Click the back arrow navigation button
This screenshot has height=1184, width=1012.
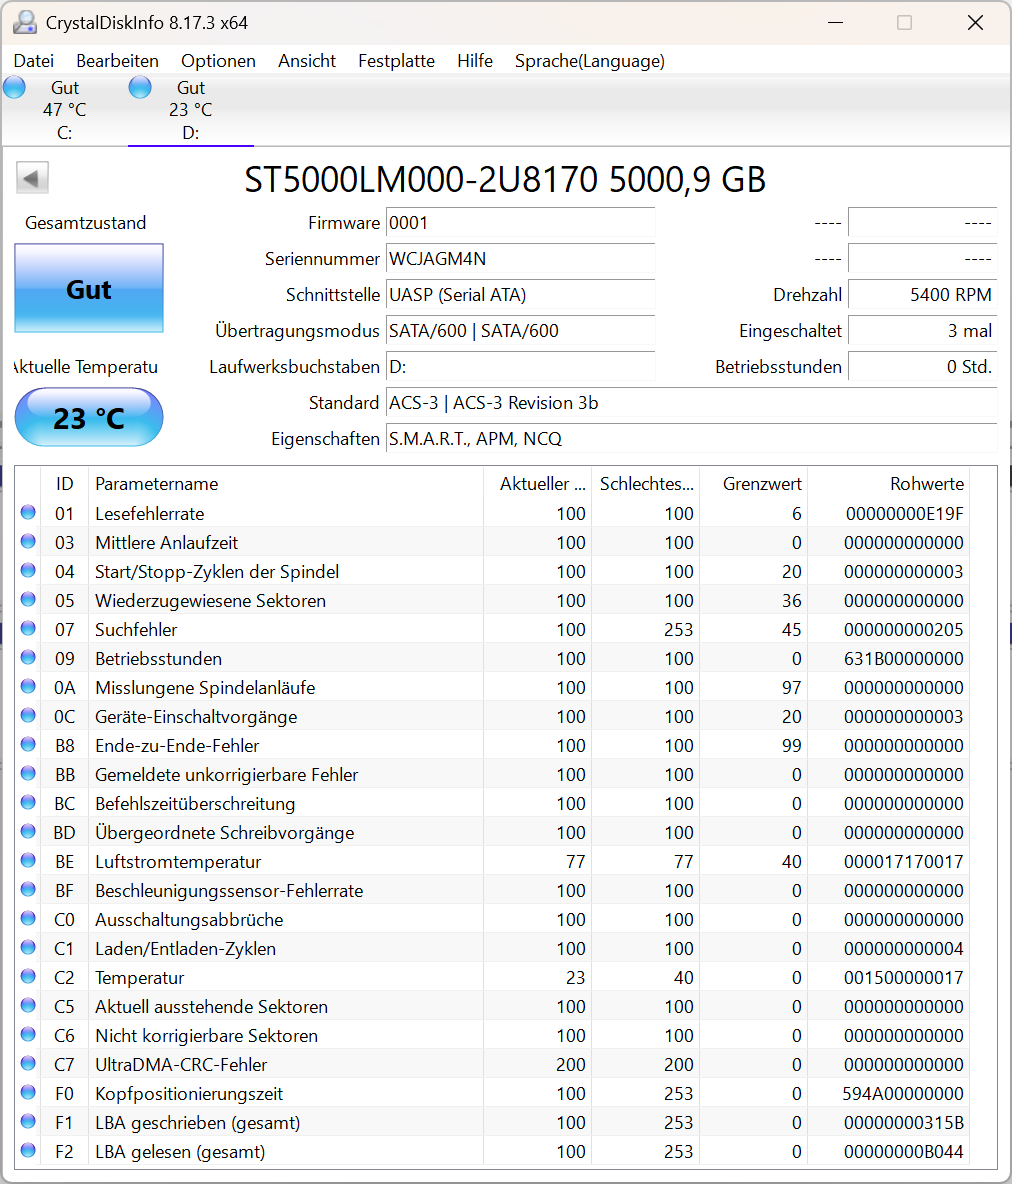(x=32, y=177)
